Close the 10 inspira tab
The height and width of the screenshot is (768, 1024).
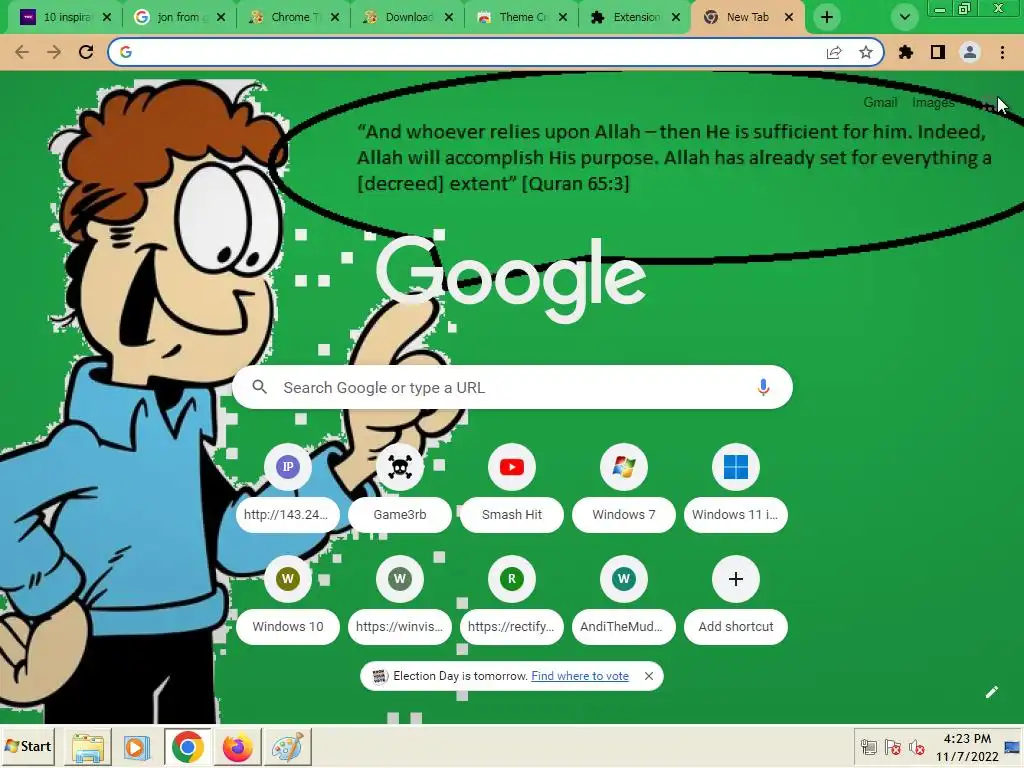[107, 17]
